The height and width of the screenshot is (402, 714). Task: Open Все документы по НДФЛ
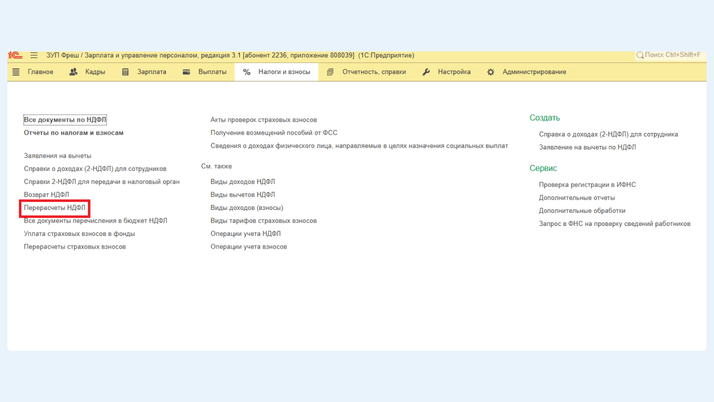click(65, 120)
